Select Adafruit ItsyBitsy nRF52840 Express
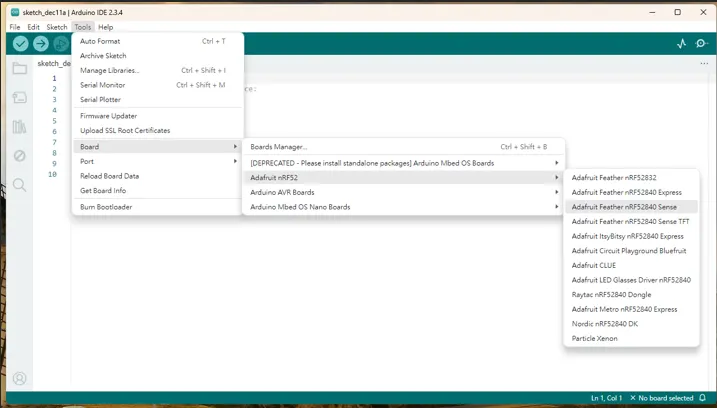This screenshot has height=408, width=717. (631, 236)
